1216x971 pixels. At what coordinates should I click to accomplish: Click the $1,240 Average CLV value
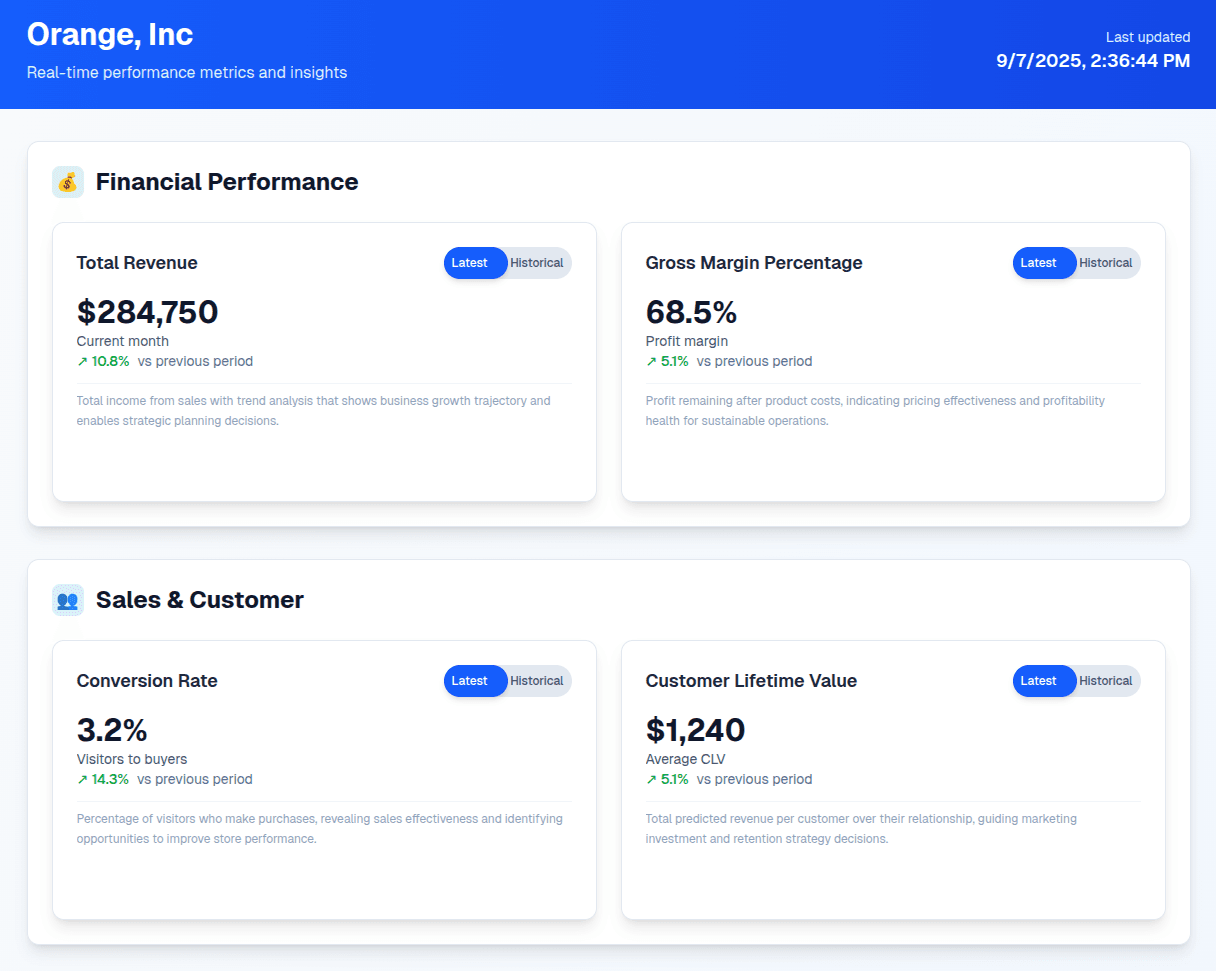[x=695, y=730]
